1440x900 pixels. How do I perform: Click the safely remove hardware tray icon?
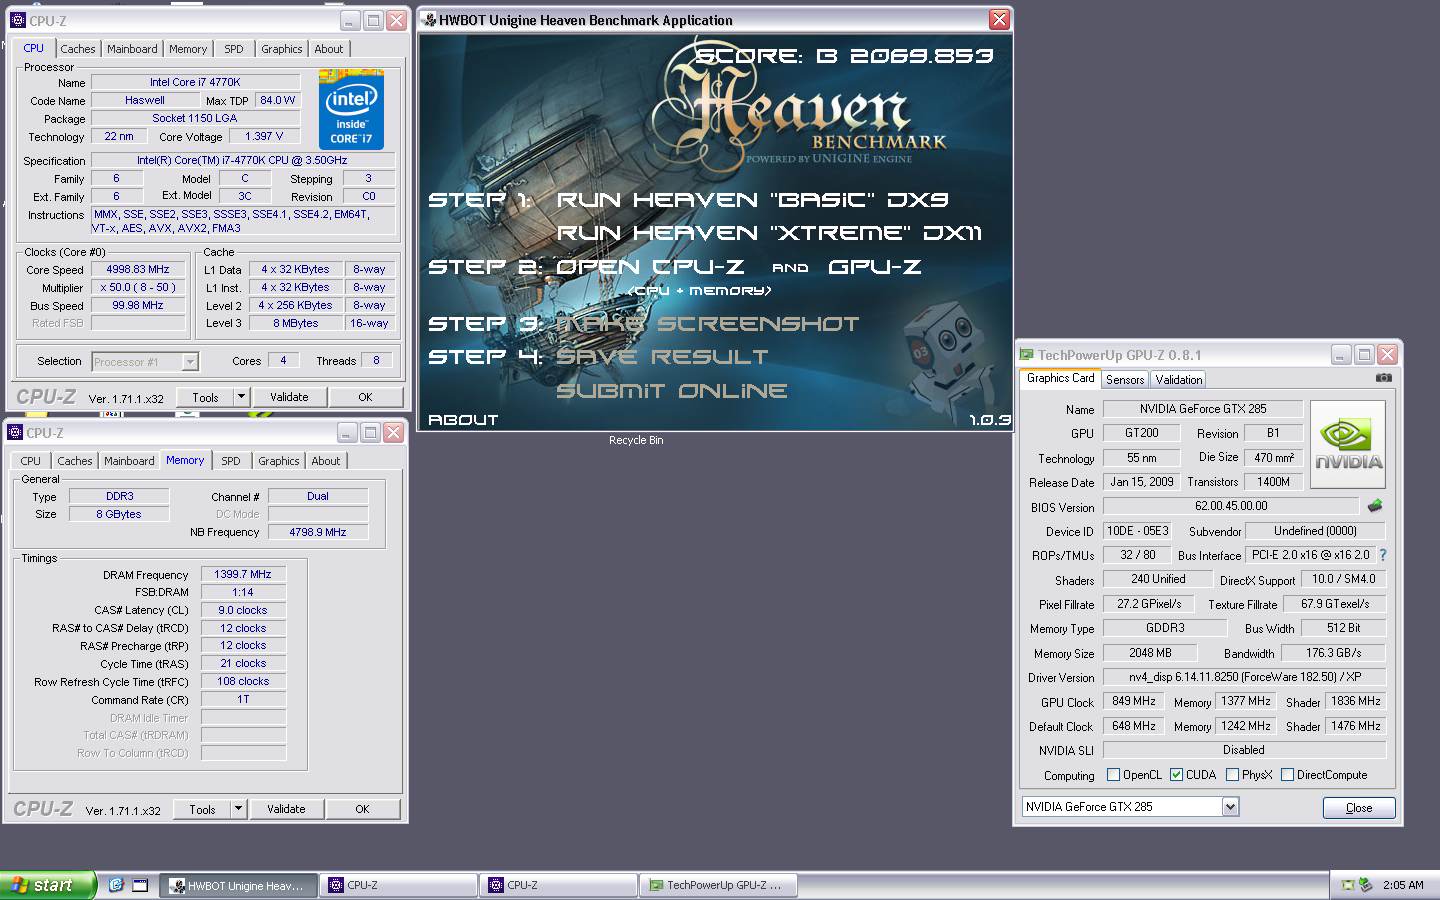[x=1365, y=885]
